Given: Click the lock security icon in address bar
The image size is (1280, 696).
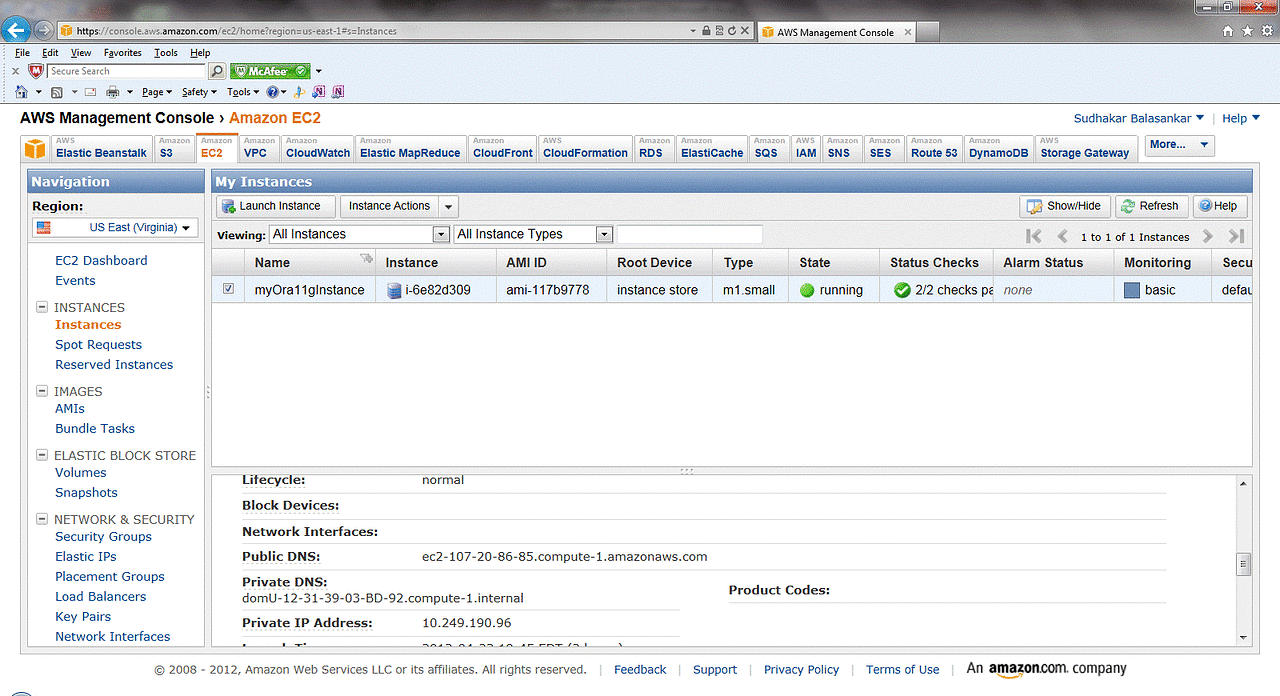Looking at the screenshot, I should [706, 31].
